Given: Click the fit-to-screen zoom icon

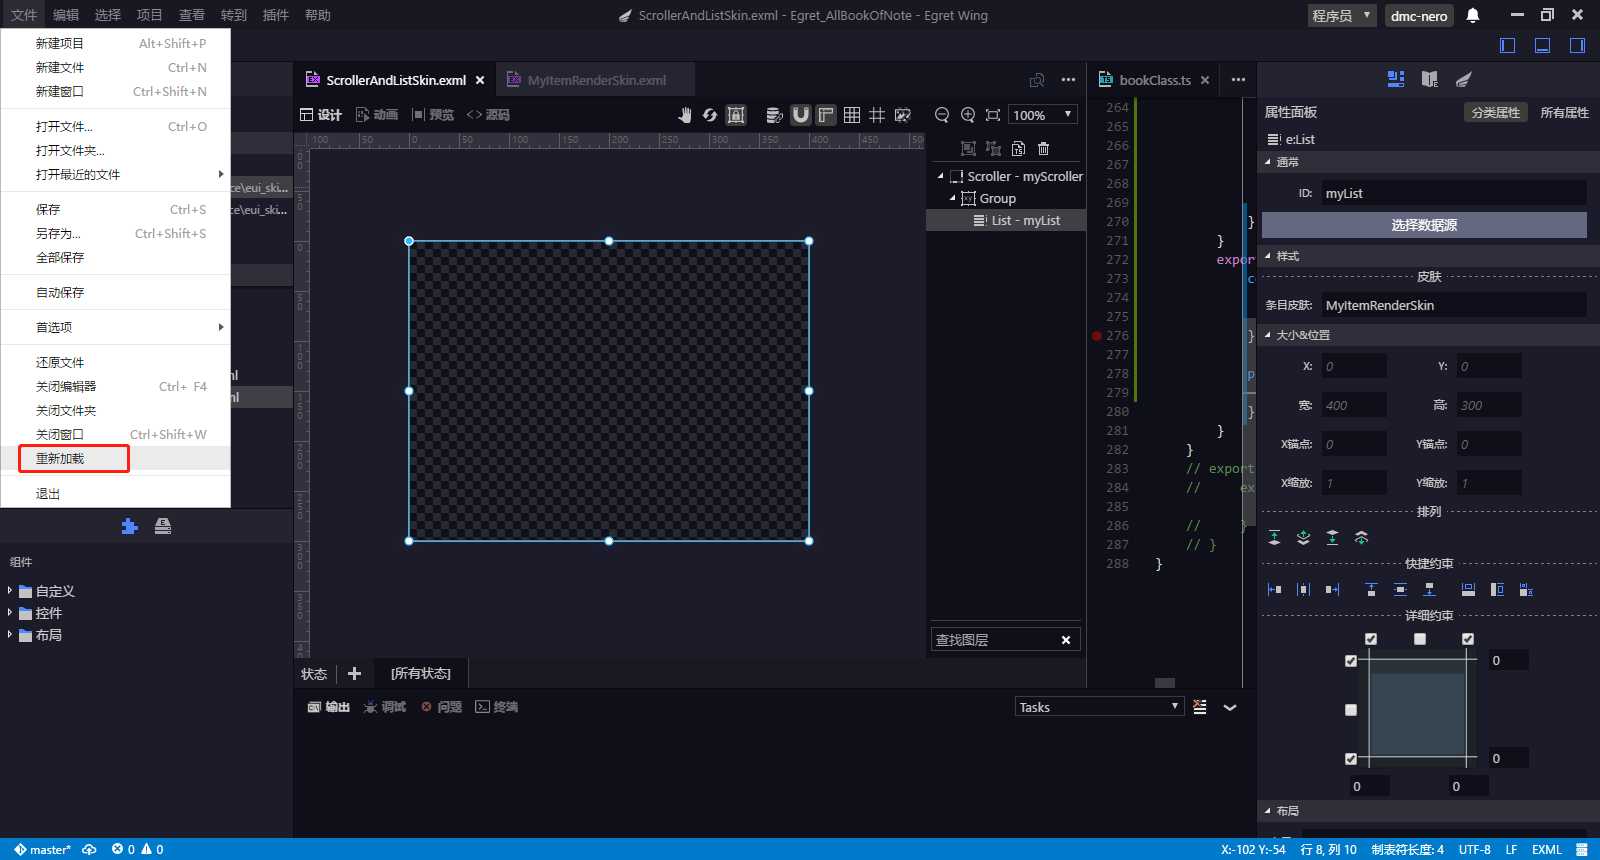Looking at the screenshot, I should point(993,115).
